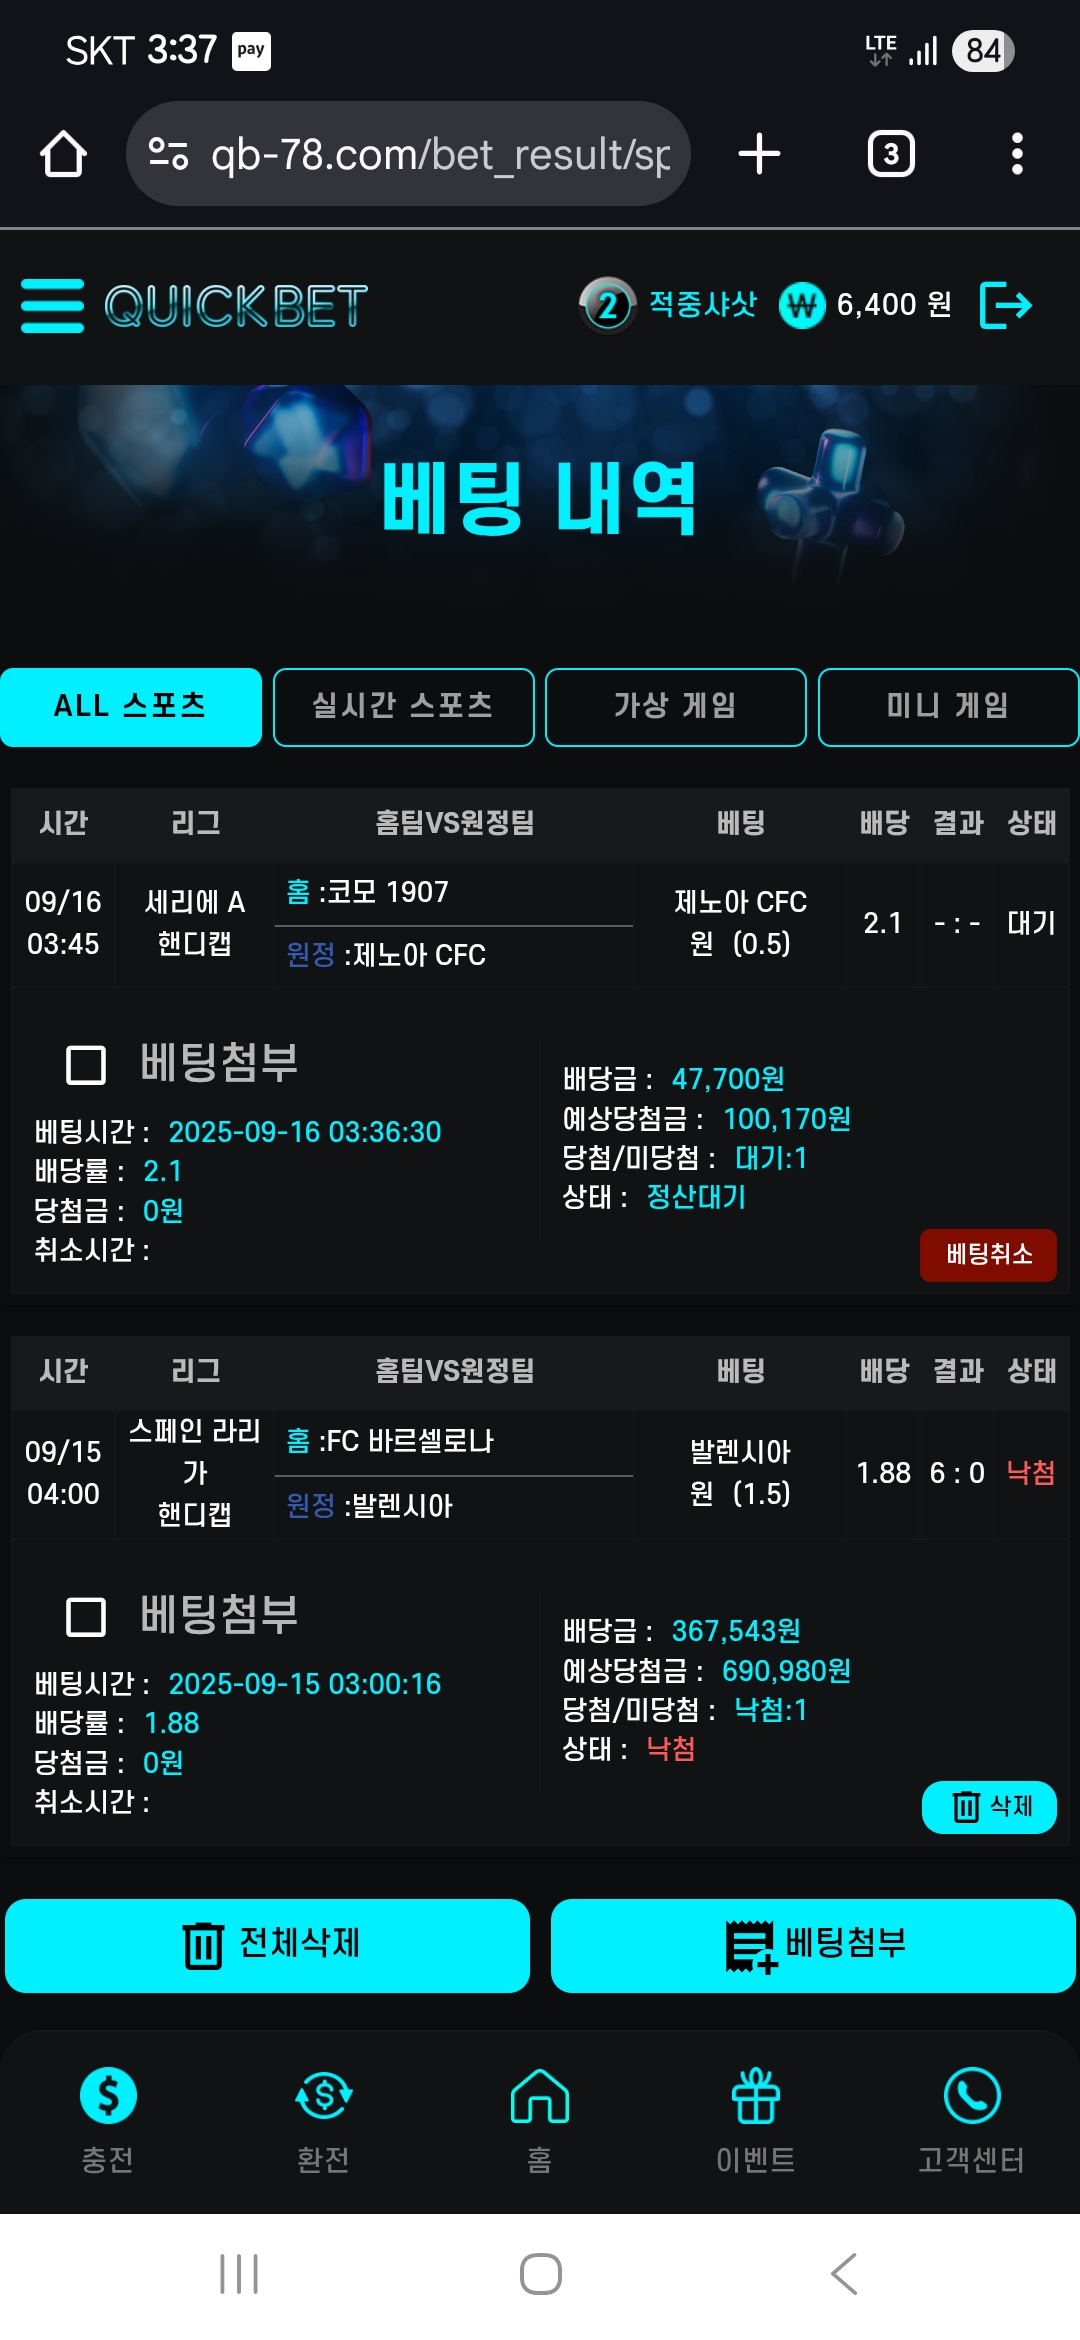
Task: Cancel the bet with 베팅취소 button
Action: pyautogui.click(x=988, y=1255)
